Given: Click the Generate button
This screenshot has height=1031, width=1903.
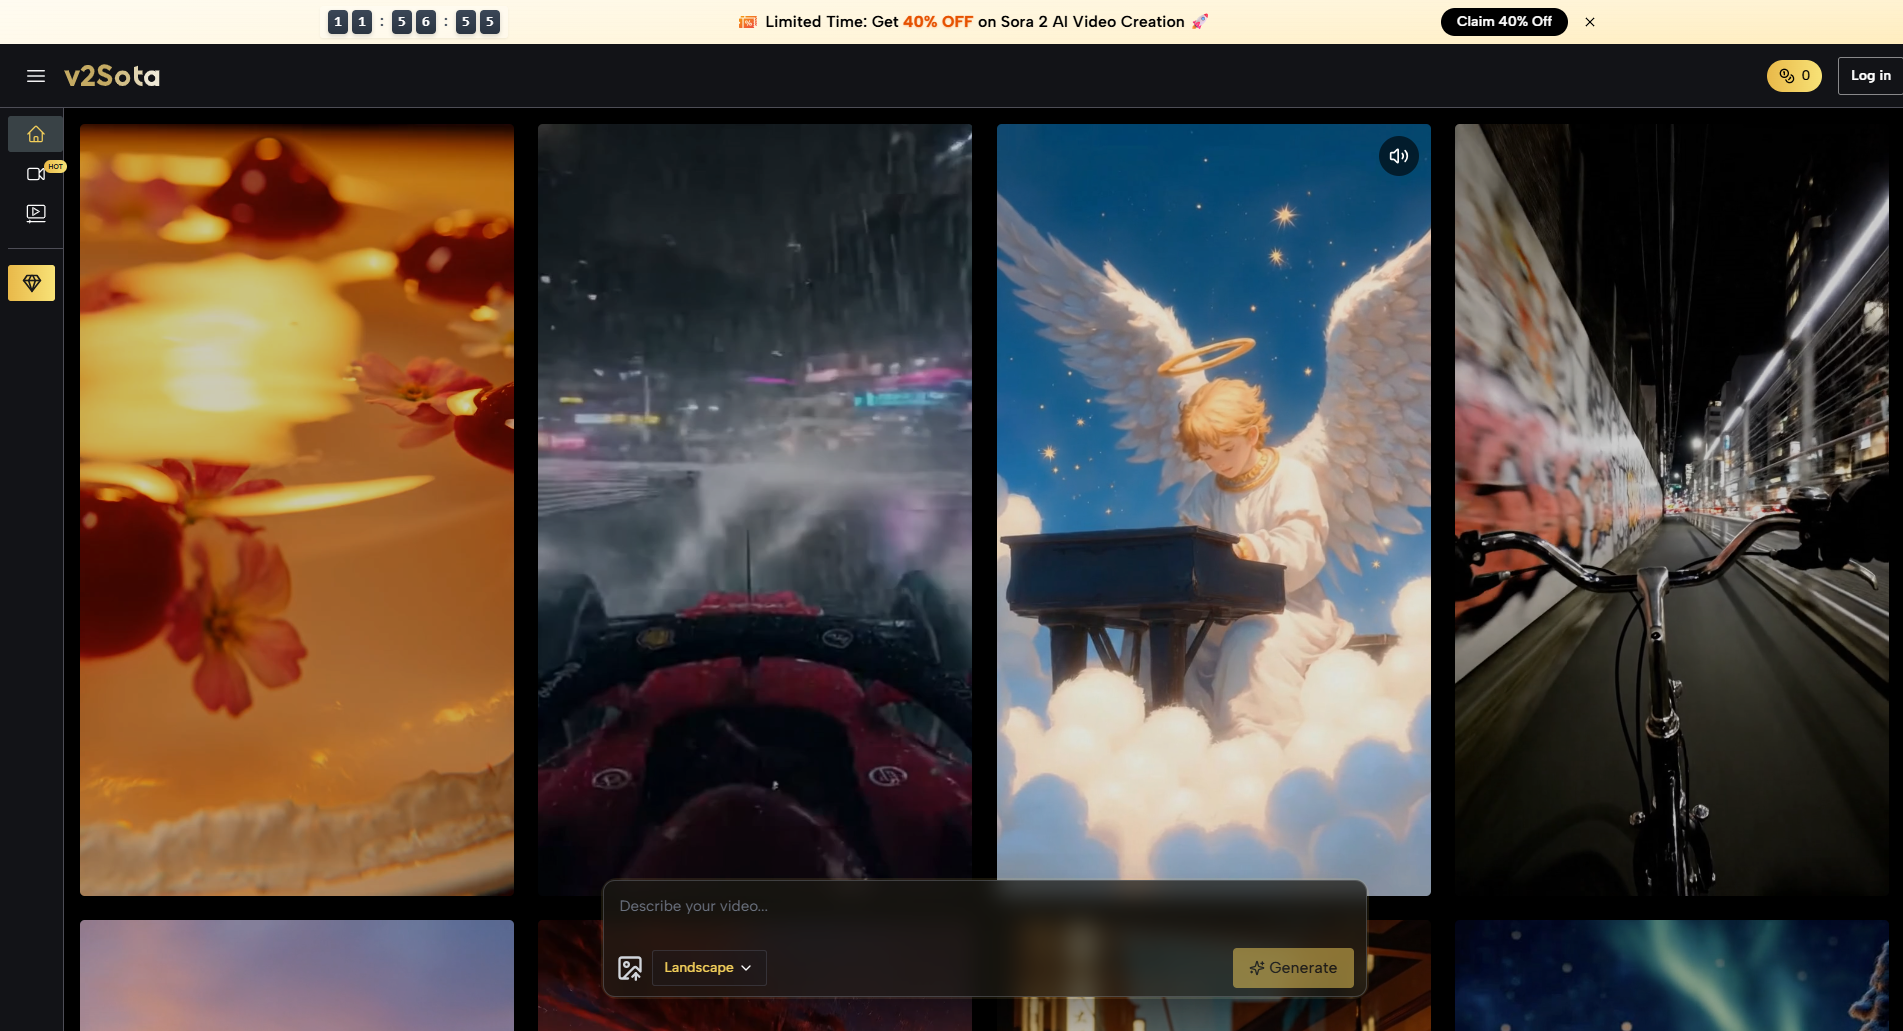Looking at the screenshot, I should point(1292,968).
